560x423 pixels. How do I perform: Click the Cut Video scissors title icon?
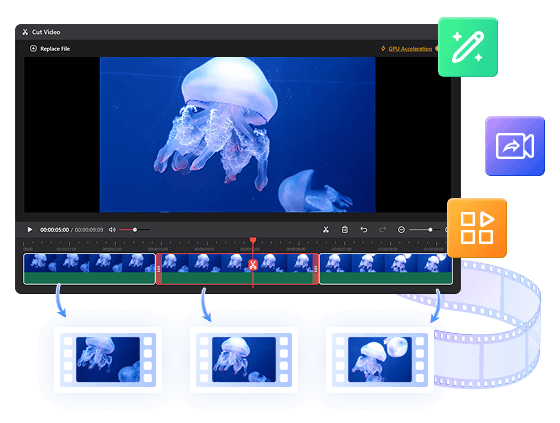25,32
